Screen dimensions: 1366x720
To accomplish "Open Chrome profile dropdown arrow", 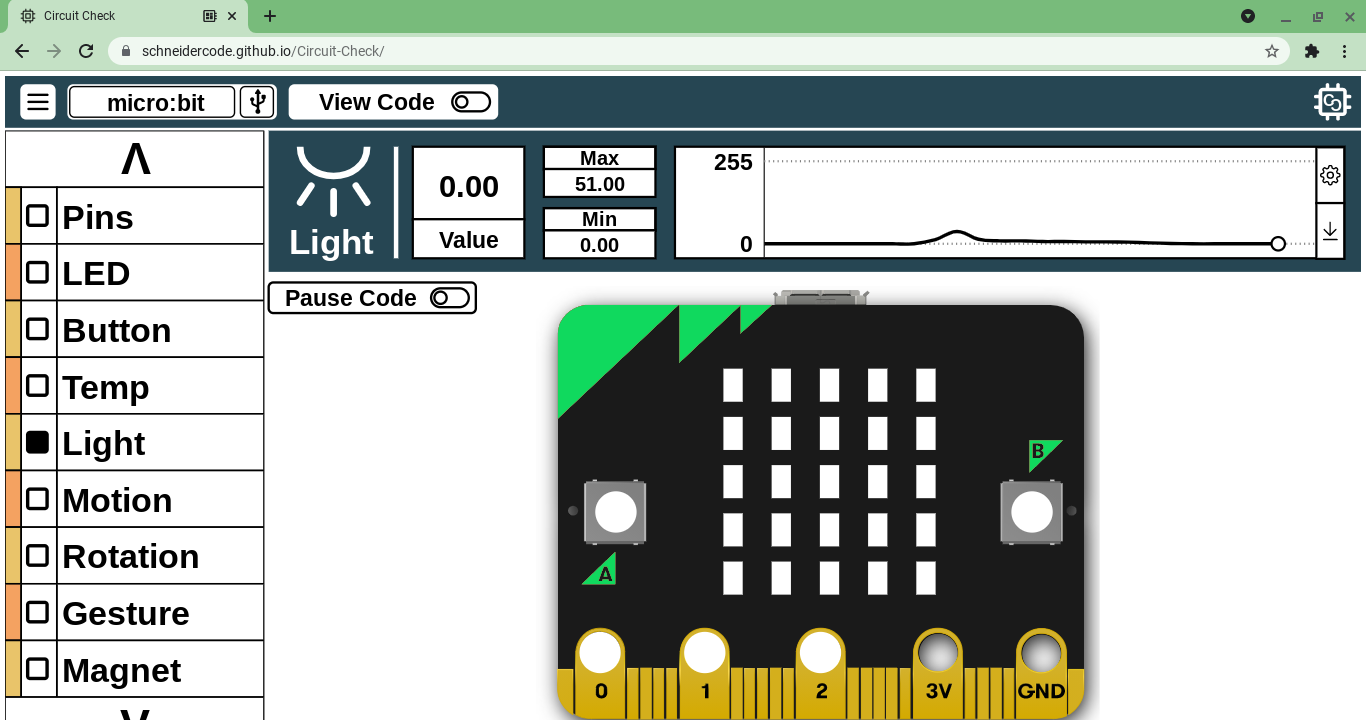I will coord(1248,16).
